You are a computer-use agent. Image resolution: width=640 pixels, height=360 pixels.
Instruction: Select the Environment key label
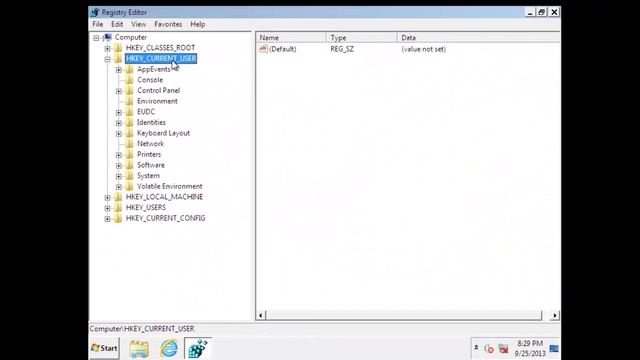[157, 101]
